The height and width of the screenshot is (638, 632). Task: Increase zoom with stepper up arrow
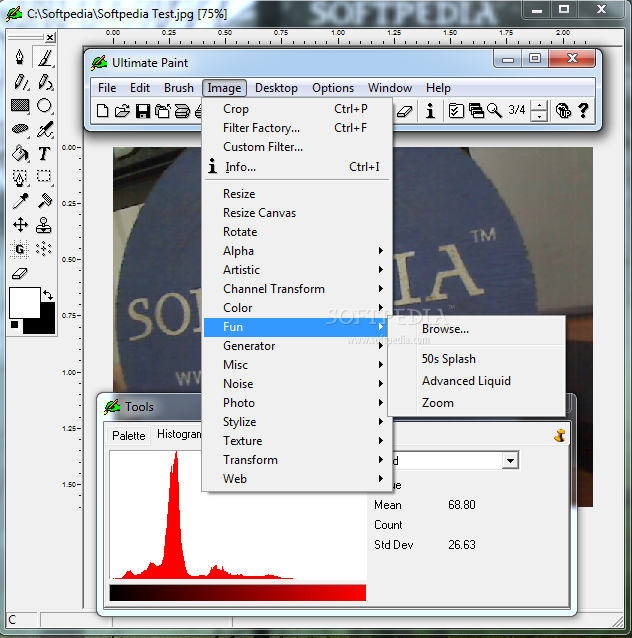pyautogui.click(x=539, y=106)
